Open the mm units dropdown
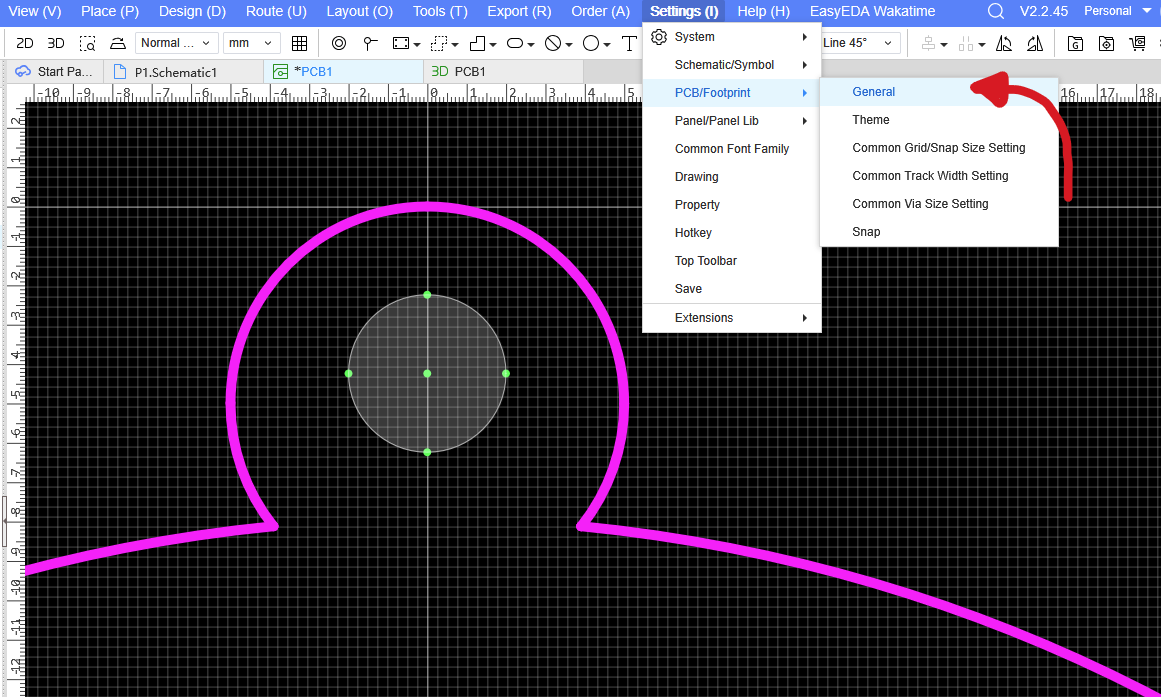 click(x=251, y=43)
